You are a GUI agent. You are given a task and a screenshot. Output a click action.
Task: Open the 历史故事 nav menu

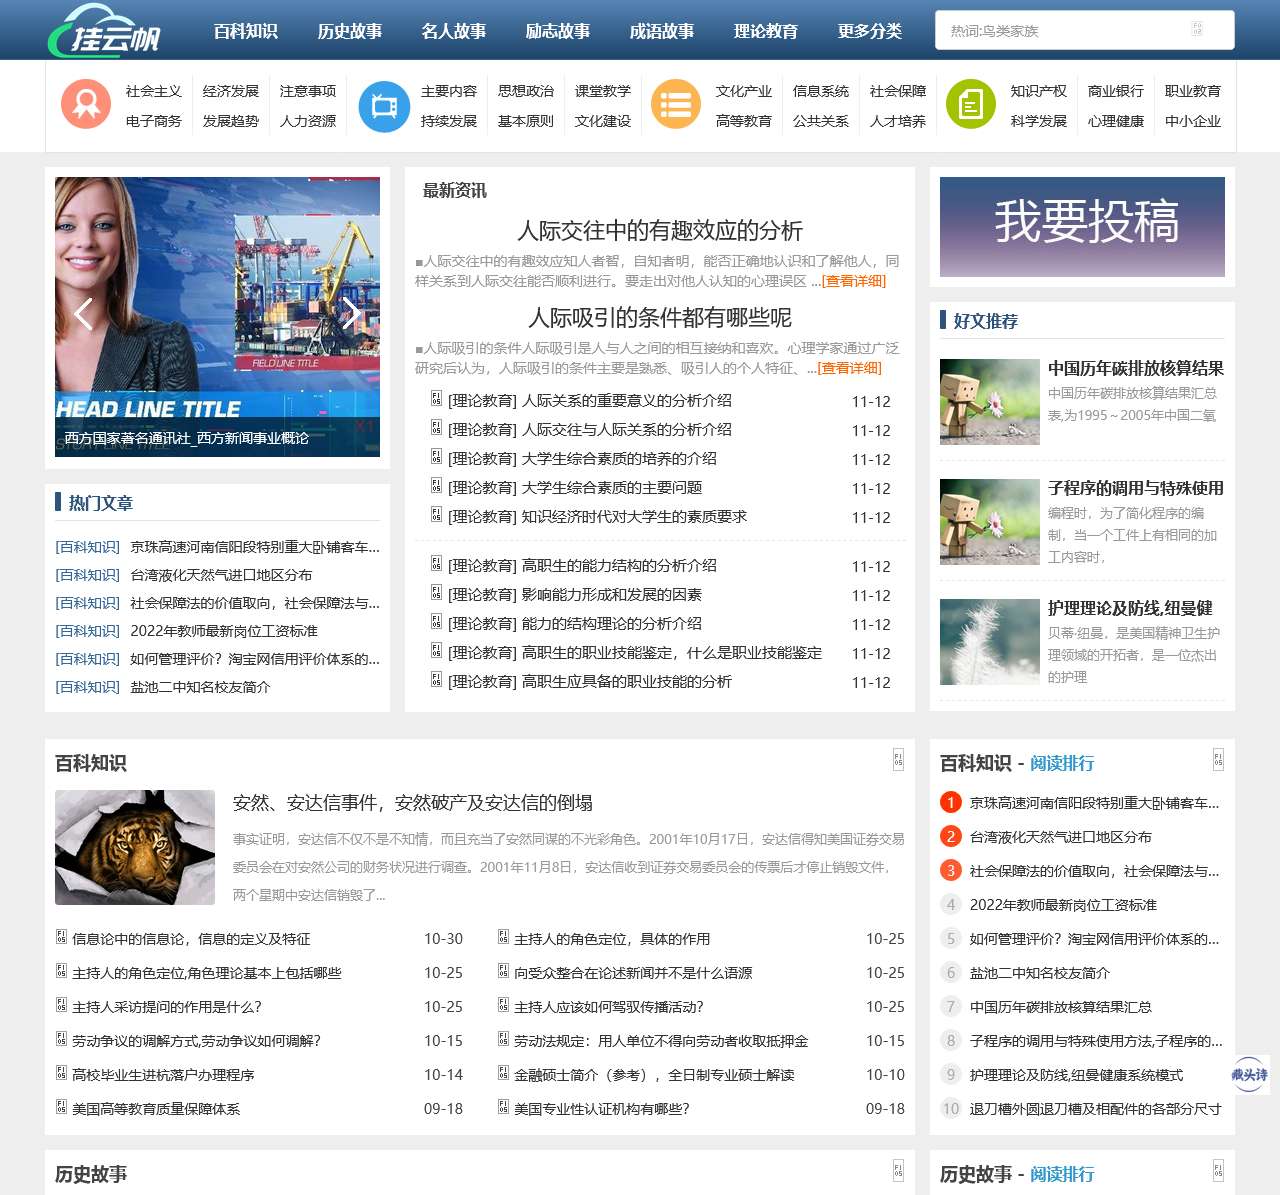[x=350, y=31]
